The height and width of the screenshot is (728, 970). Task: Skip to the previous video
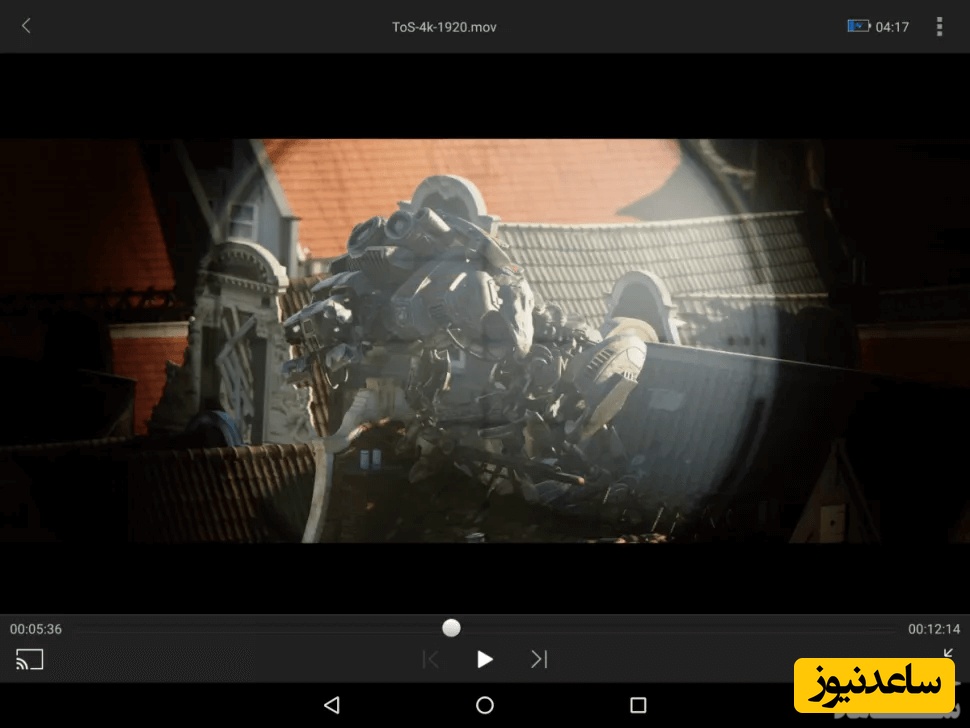430,659
